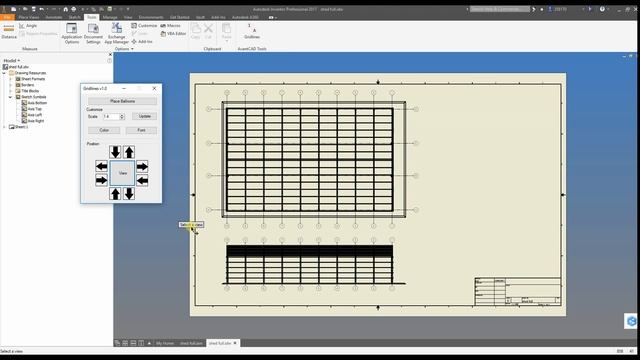The width and height of the screenshot is (640, 360).
Task: Close the Gridlines dialog
Action: tap(154, 88)
